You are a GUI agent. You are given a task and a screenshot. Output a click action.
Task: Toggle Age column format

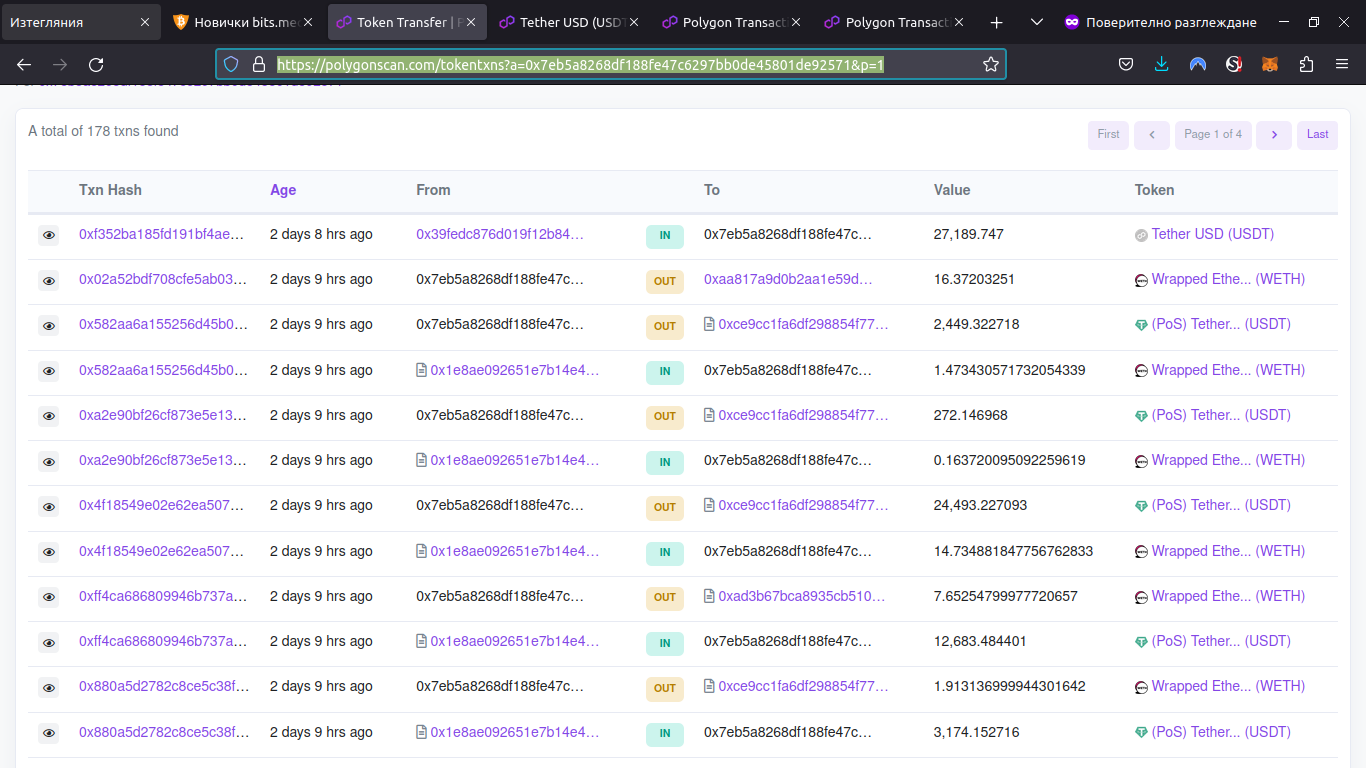click(283, 190)
